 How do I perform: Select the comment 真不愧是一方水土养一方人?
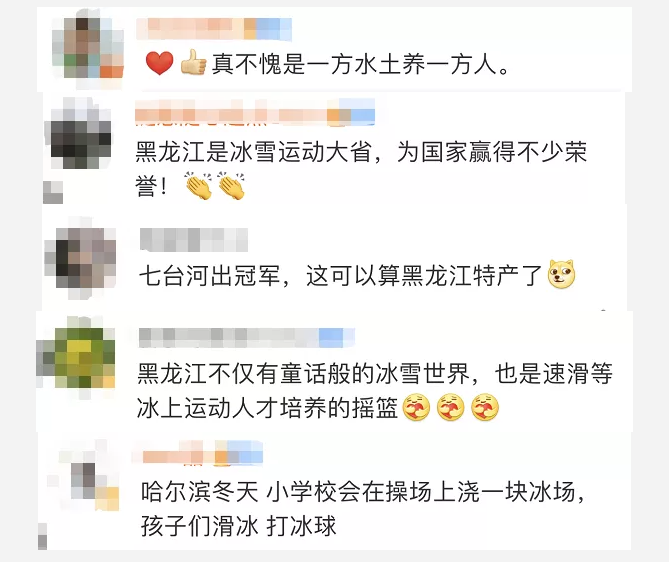[x=361, y=64]
